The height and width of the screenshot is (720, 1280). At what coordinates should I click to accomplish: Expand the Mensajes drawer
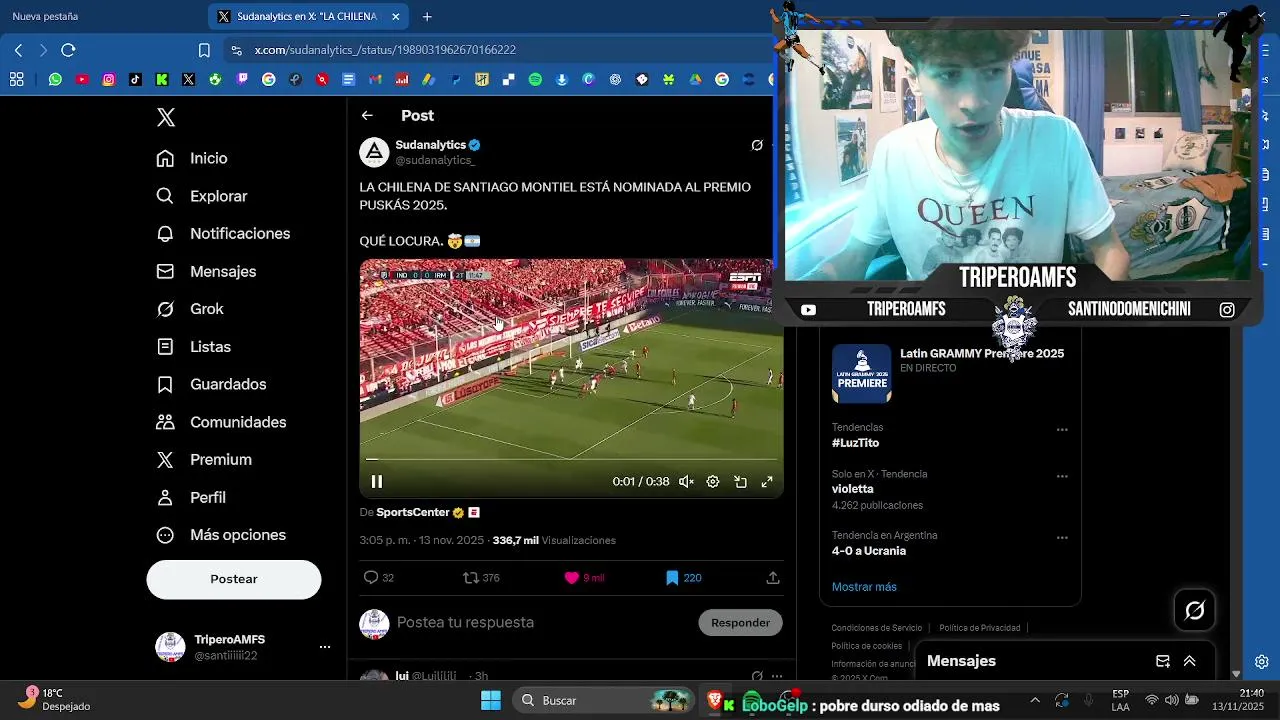point(1190,661)
